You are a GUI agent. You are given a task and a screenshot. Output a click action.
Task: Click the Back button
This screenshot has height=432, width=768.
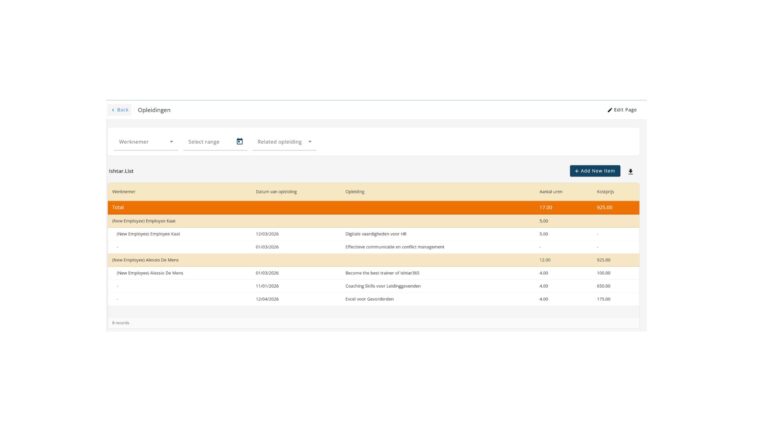pos(120,110)
